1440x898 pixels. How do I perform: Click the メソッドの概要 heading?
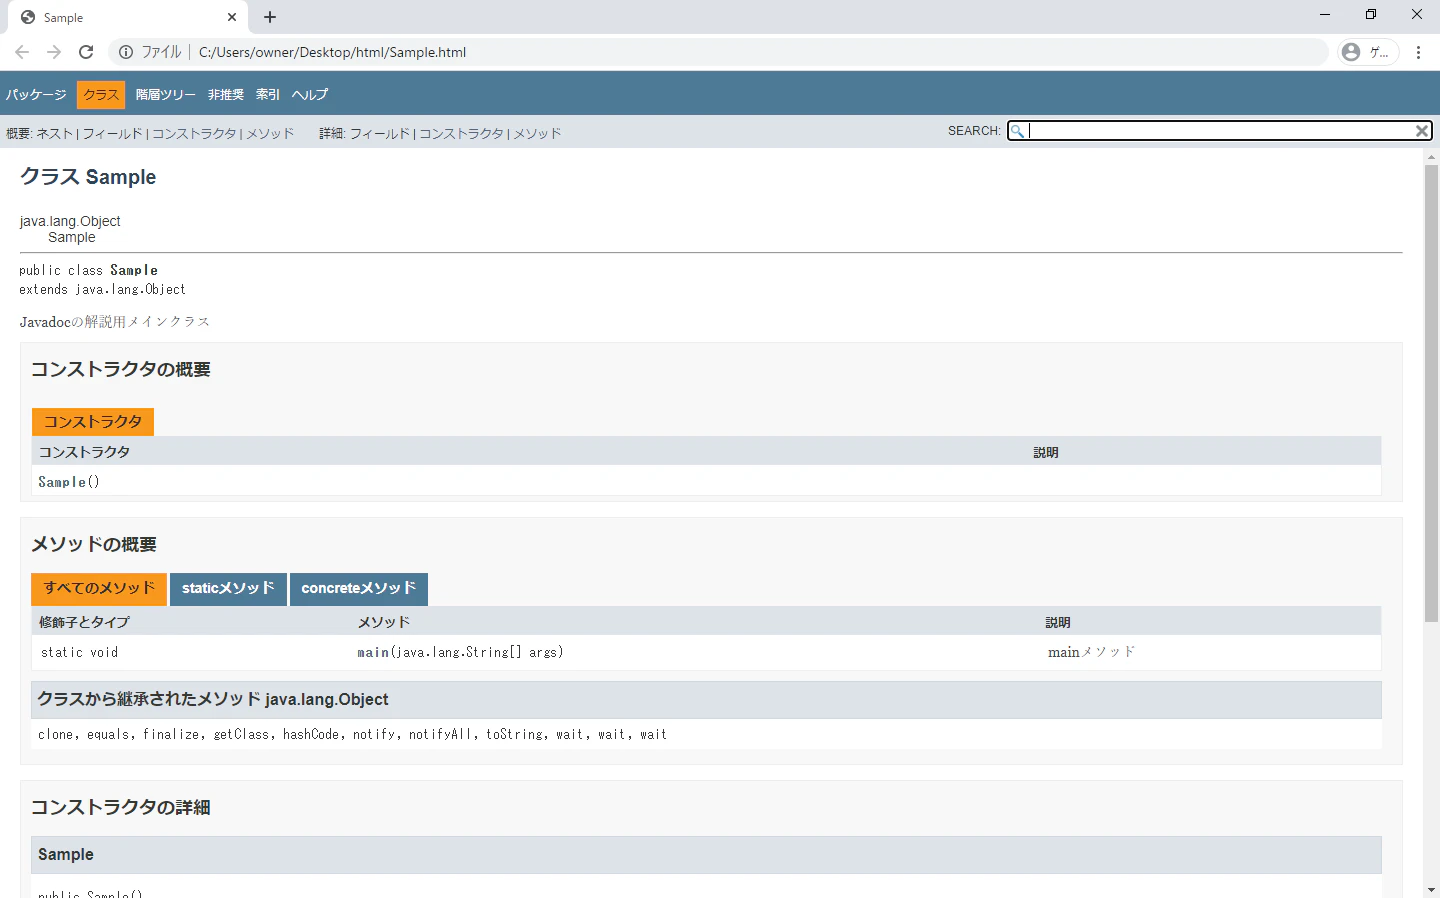point(94,545)
